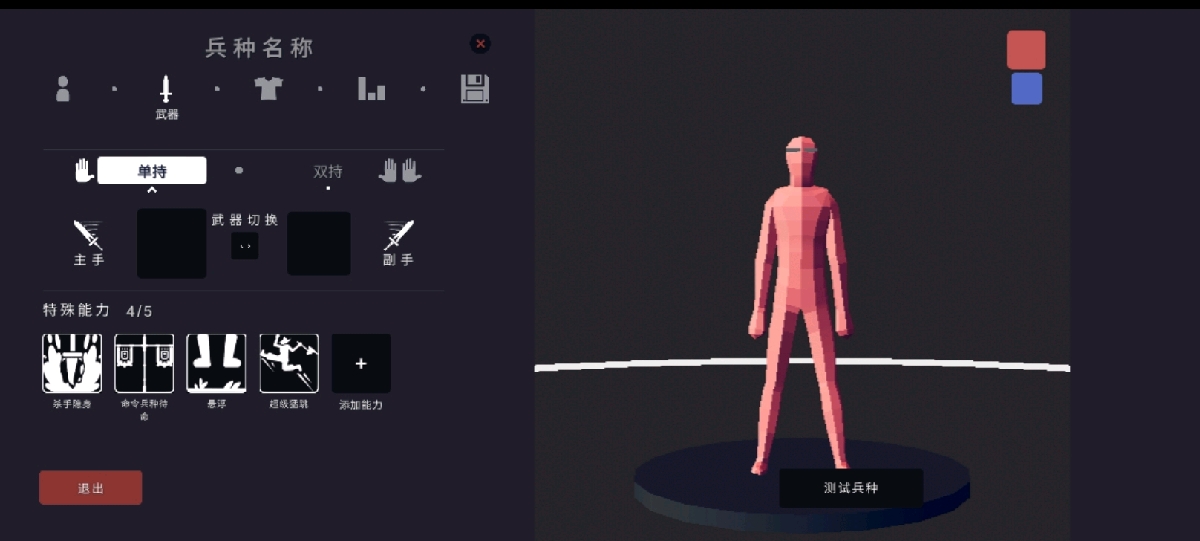Toggle the 武器切换 weapon swap button

tap(245, 246)
